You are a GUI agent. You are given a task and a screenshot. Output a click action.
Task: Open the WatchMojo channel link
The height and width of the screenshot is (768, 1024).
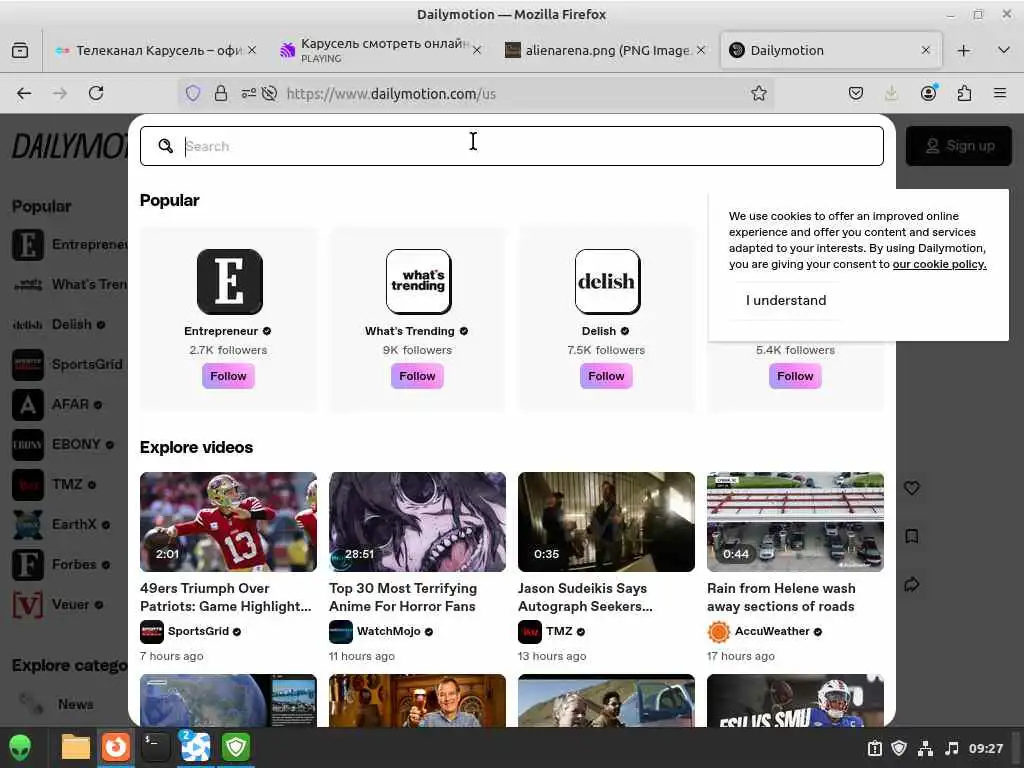pyautogui.click(x=388, y=632)
